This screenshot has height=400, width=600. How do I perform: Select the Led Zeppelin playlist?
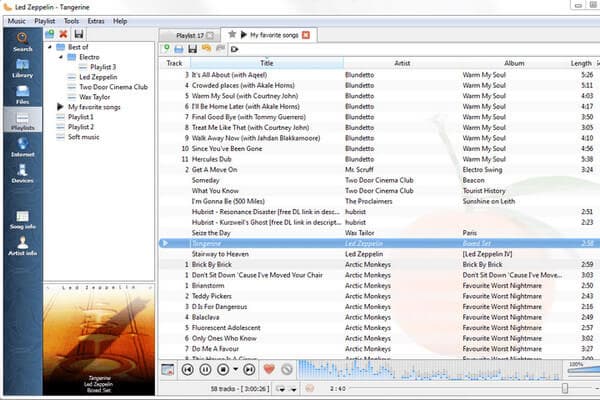[98, 77]
